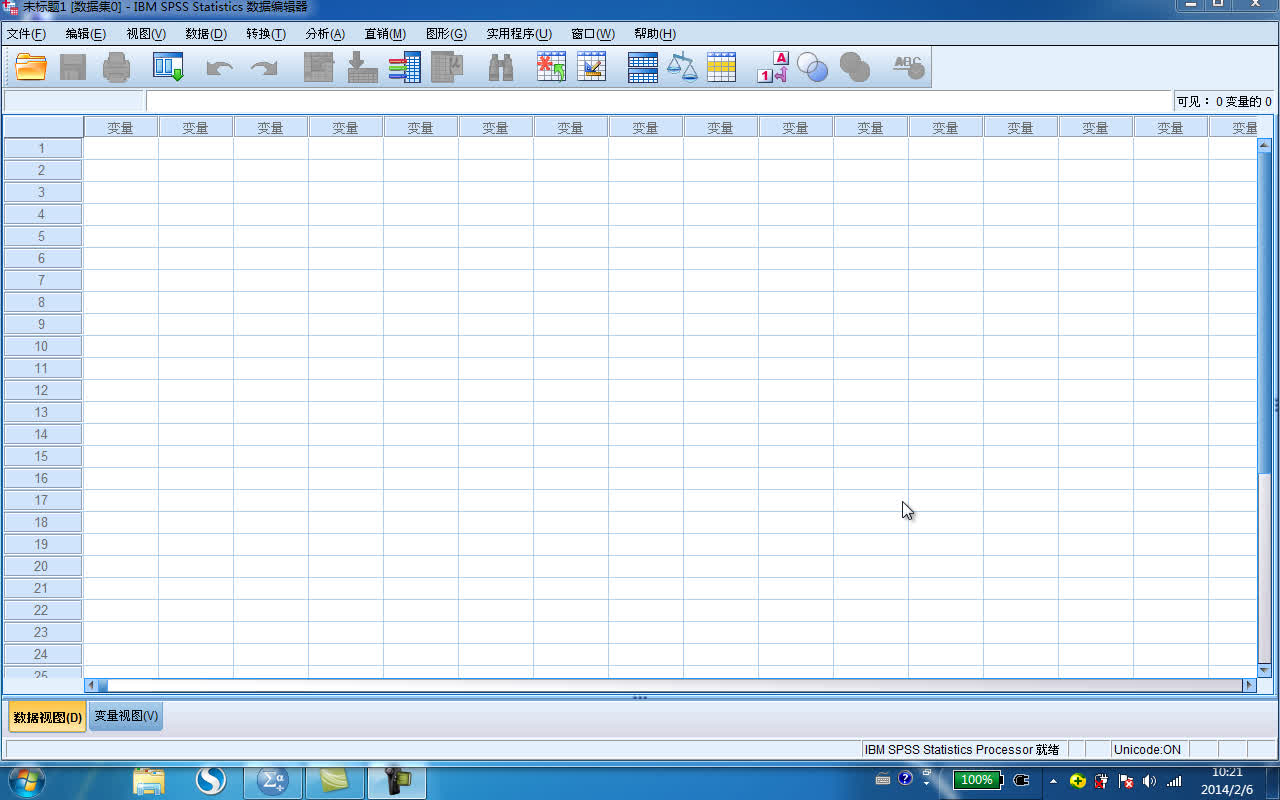
Task: Open the 文件(F) menu
Action: pos(26,34)
